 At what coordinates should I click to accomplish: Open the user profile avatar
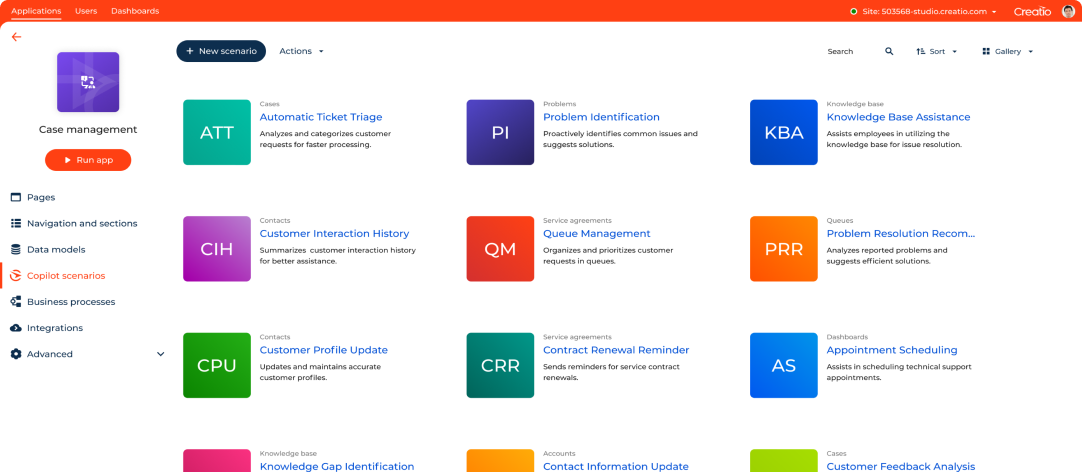pyautogui.click(x=1068, y=11)
